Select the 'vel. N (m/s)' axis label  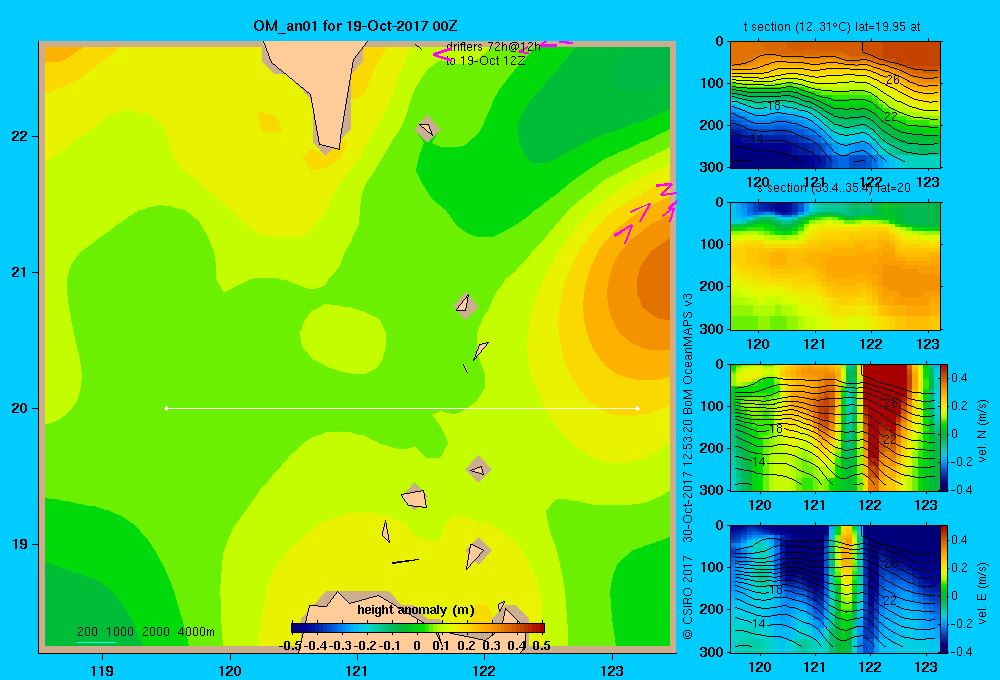983,431
